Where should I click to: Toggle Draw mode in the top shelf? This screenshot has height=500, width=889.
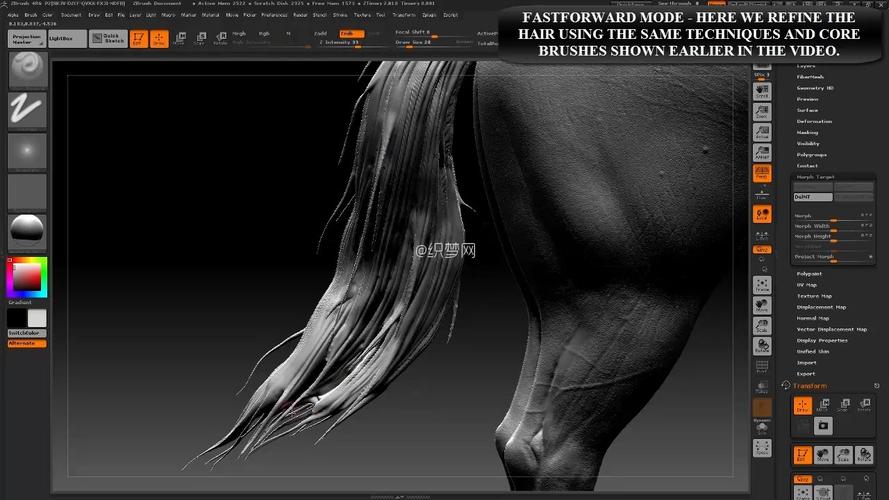coord(159,39)
